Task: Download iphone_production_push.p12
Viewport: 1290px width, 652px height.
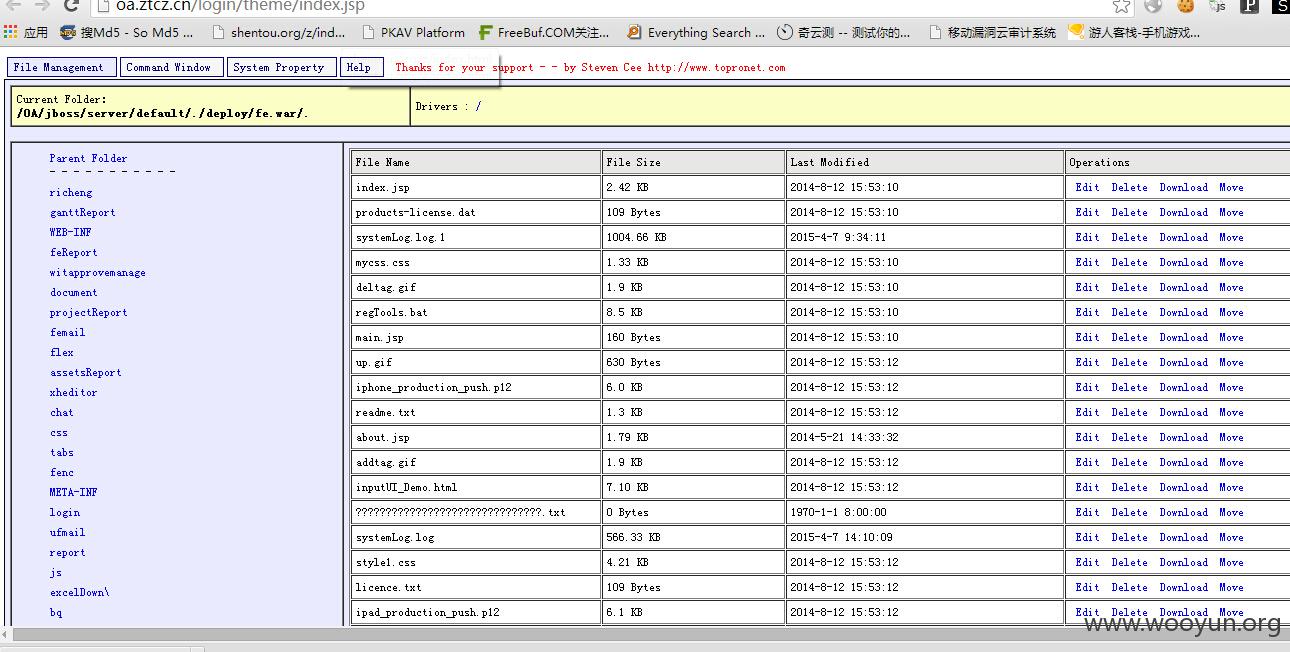Action: (1184, 387)
